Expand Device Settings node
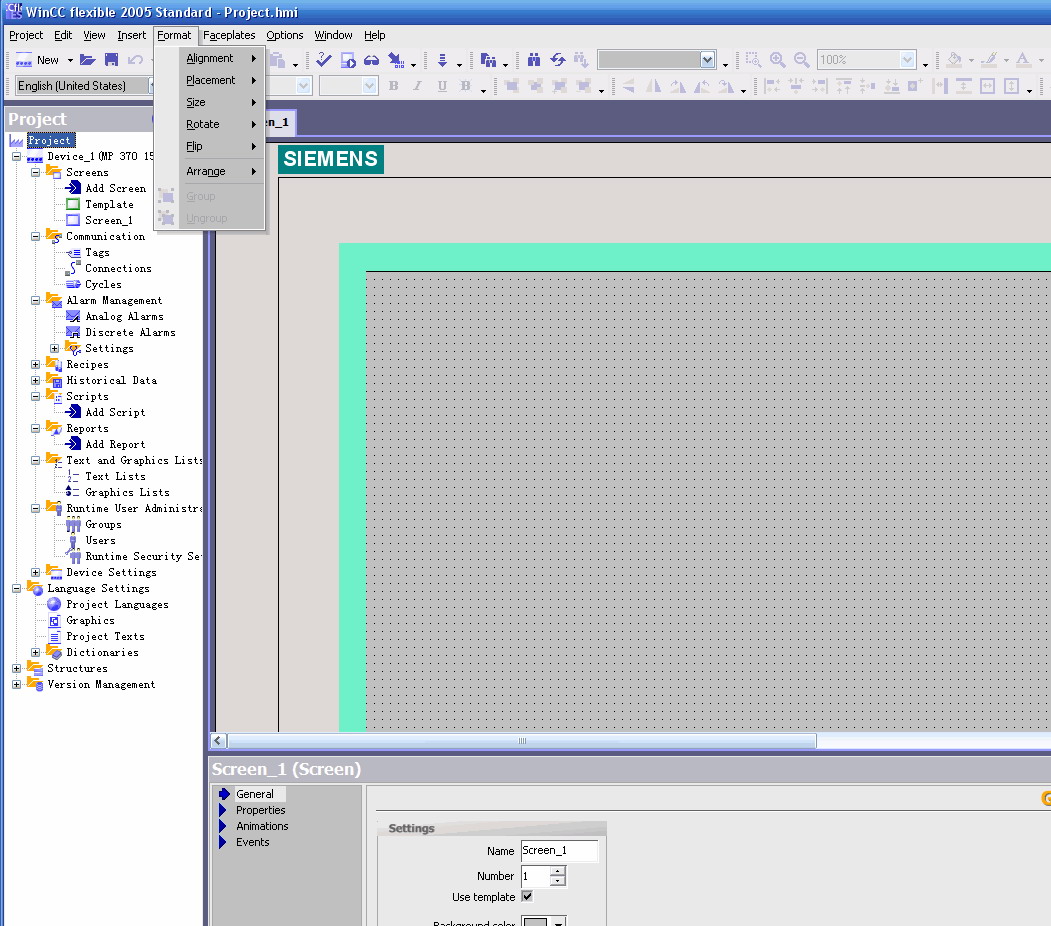The height and width of the screenshot is (926, 1051). (36, 573)
